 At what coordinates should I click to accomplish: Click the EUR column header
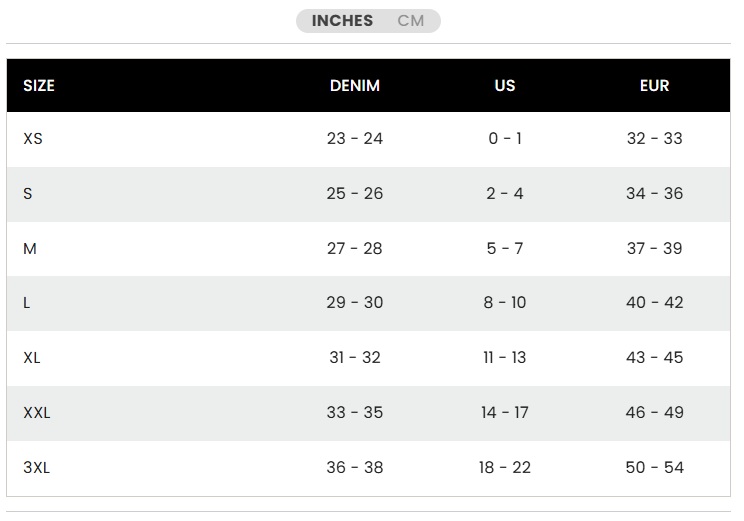tap(655, 86)
